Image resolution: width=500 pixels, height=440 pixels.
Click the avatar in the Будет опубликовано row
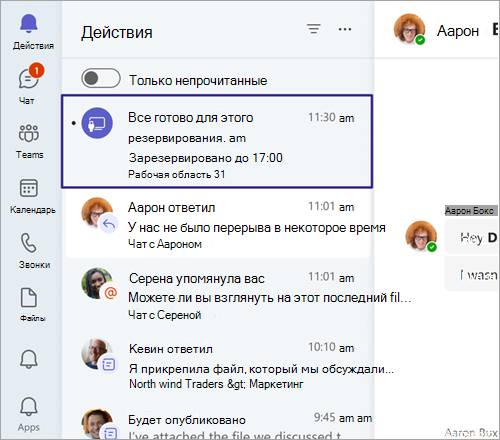click(x=99, y=424)
